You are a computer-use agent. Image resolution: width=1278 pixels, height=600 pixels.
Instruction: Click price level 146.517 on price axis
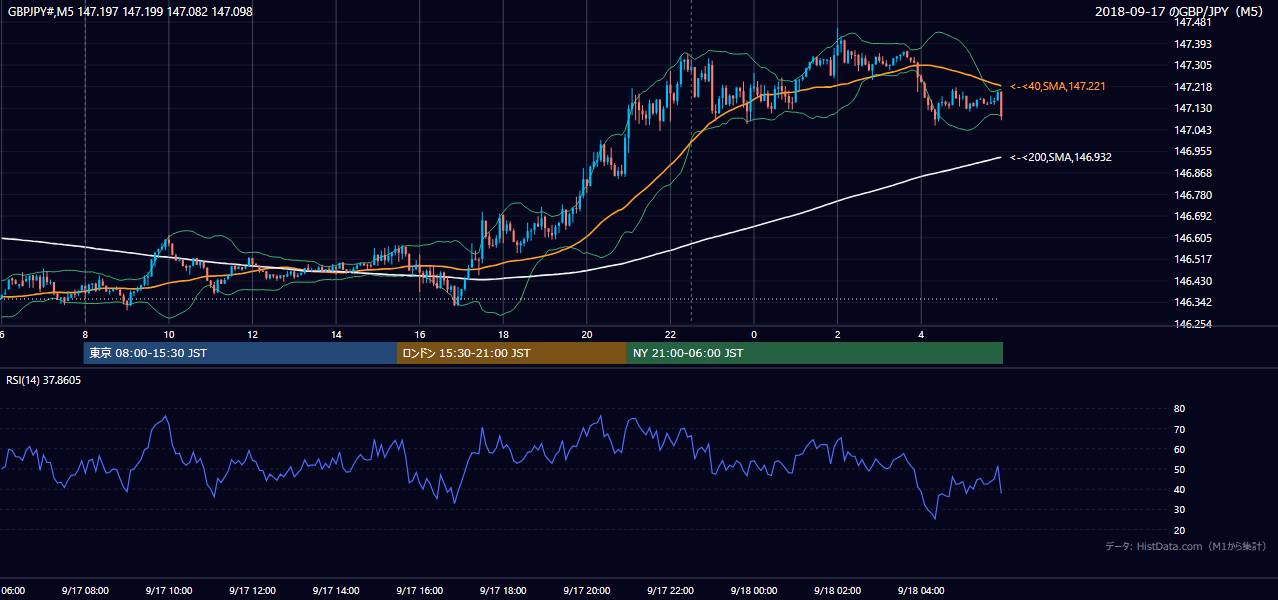(1194, 259)
